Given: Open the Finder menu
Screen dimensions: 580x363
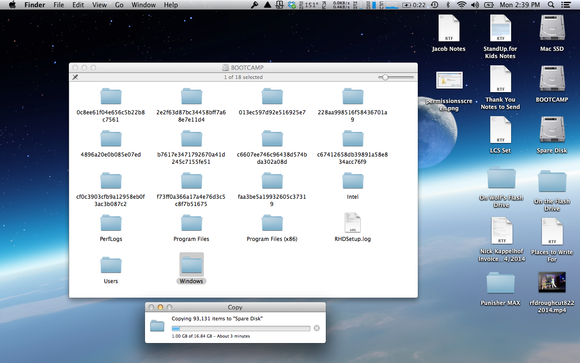Looking at the screenshot, I should pyautogui.click(x=34, y=5).
